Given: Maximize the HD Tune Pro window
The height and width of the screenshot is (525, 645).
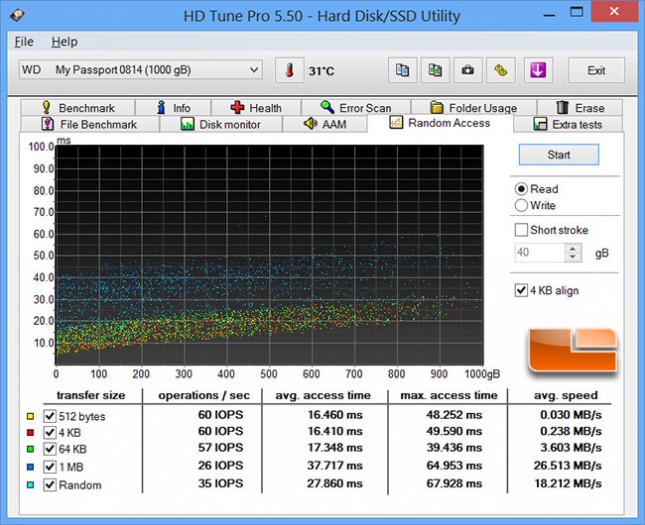Looking at the screenshot, I should pyautogui.click(x=576, y=12).
